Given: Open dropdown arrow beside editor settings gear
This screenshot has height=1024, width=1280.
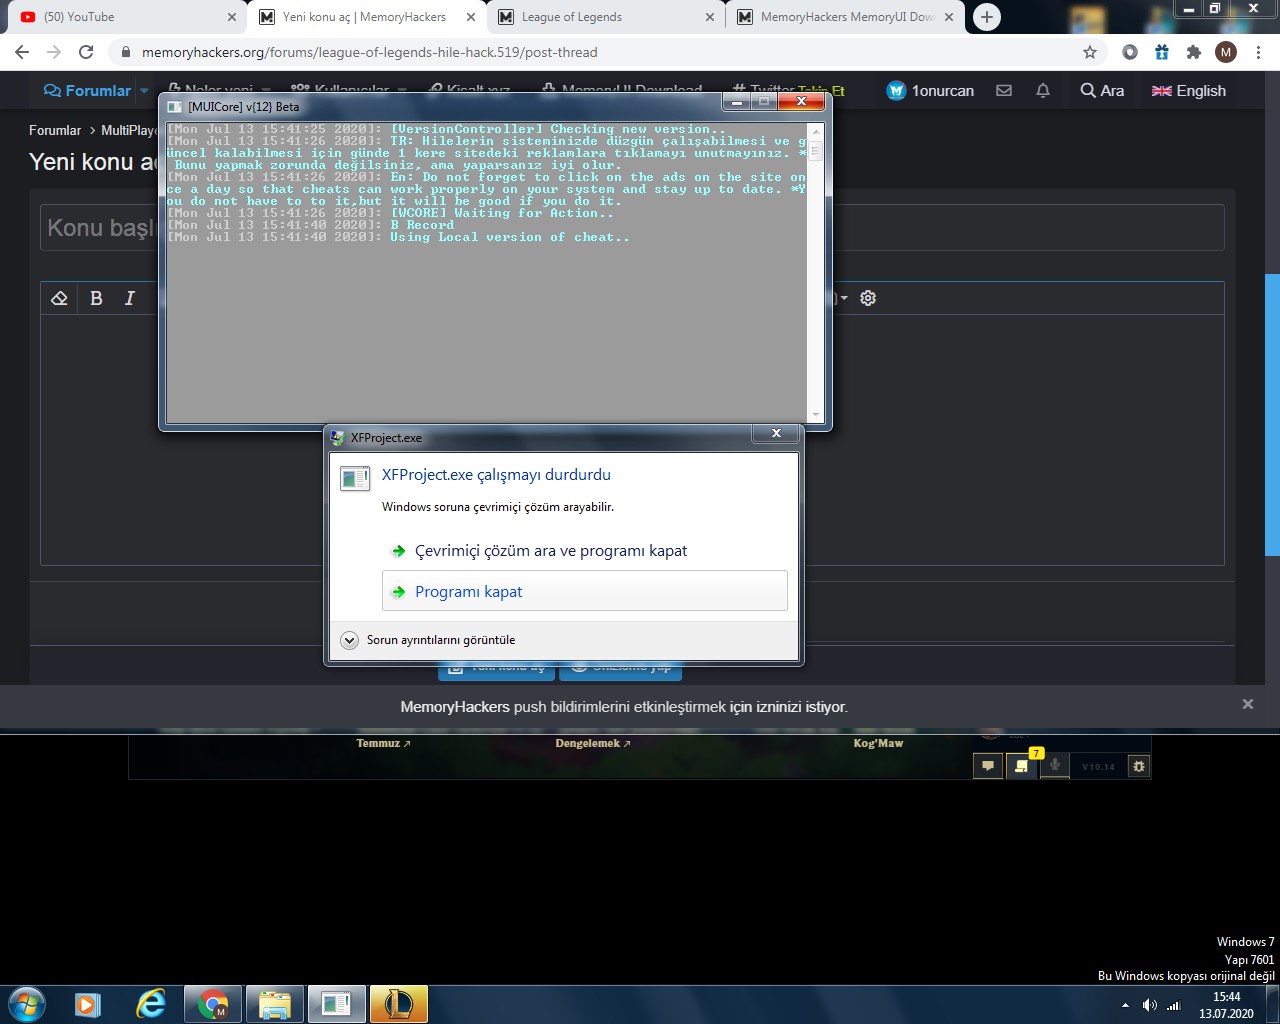Looking at the screenshot, I should [843, 298].
